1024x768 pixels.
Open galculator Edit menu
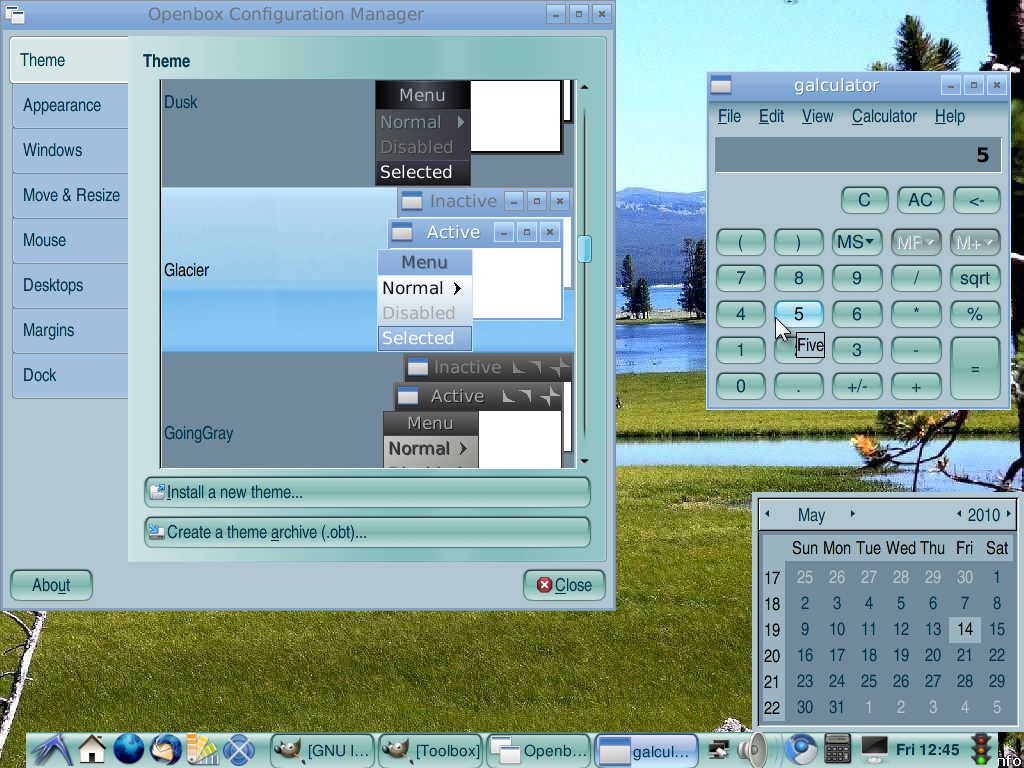point(771,116)
